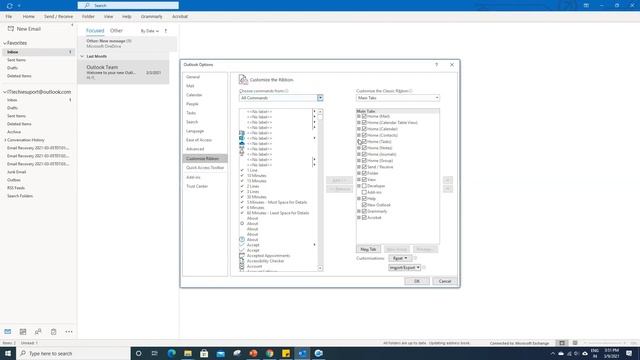Expand the View tab tree node
Screen dimensions: 640x360
click(x=359, y=180)
